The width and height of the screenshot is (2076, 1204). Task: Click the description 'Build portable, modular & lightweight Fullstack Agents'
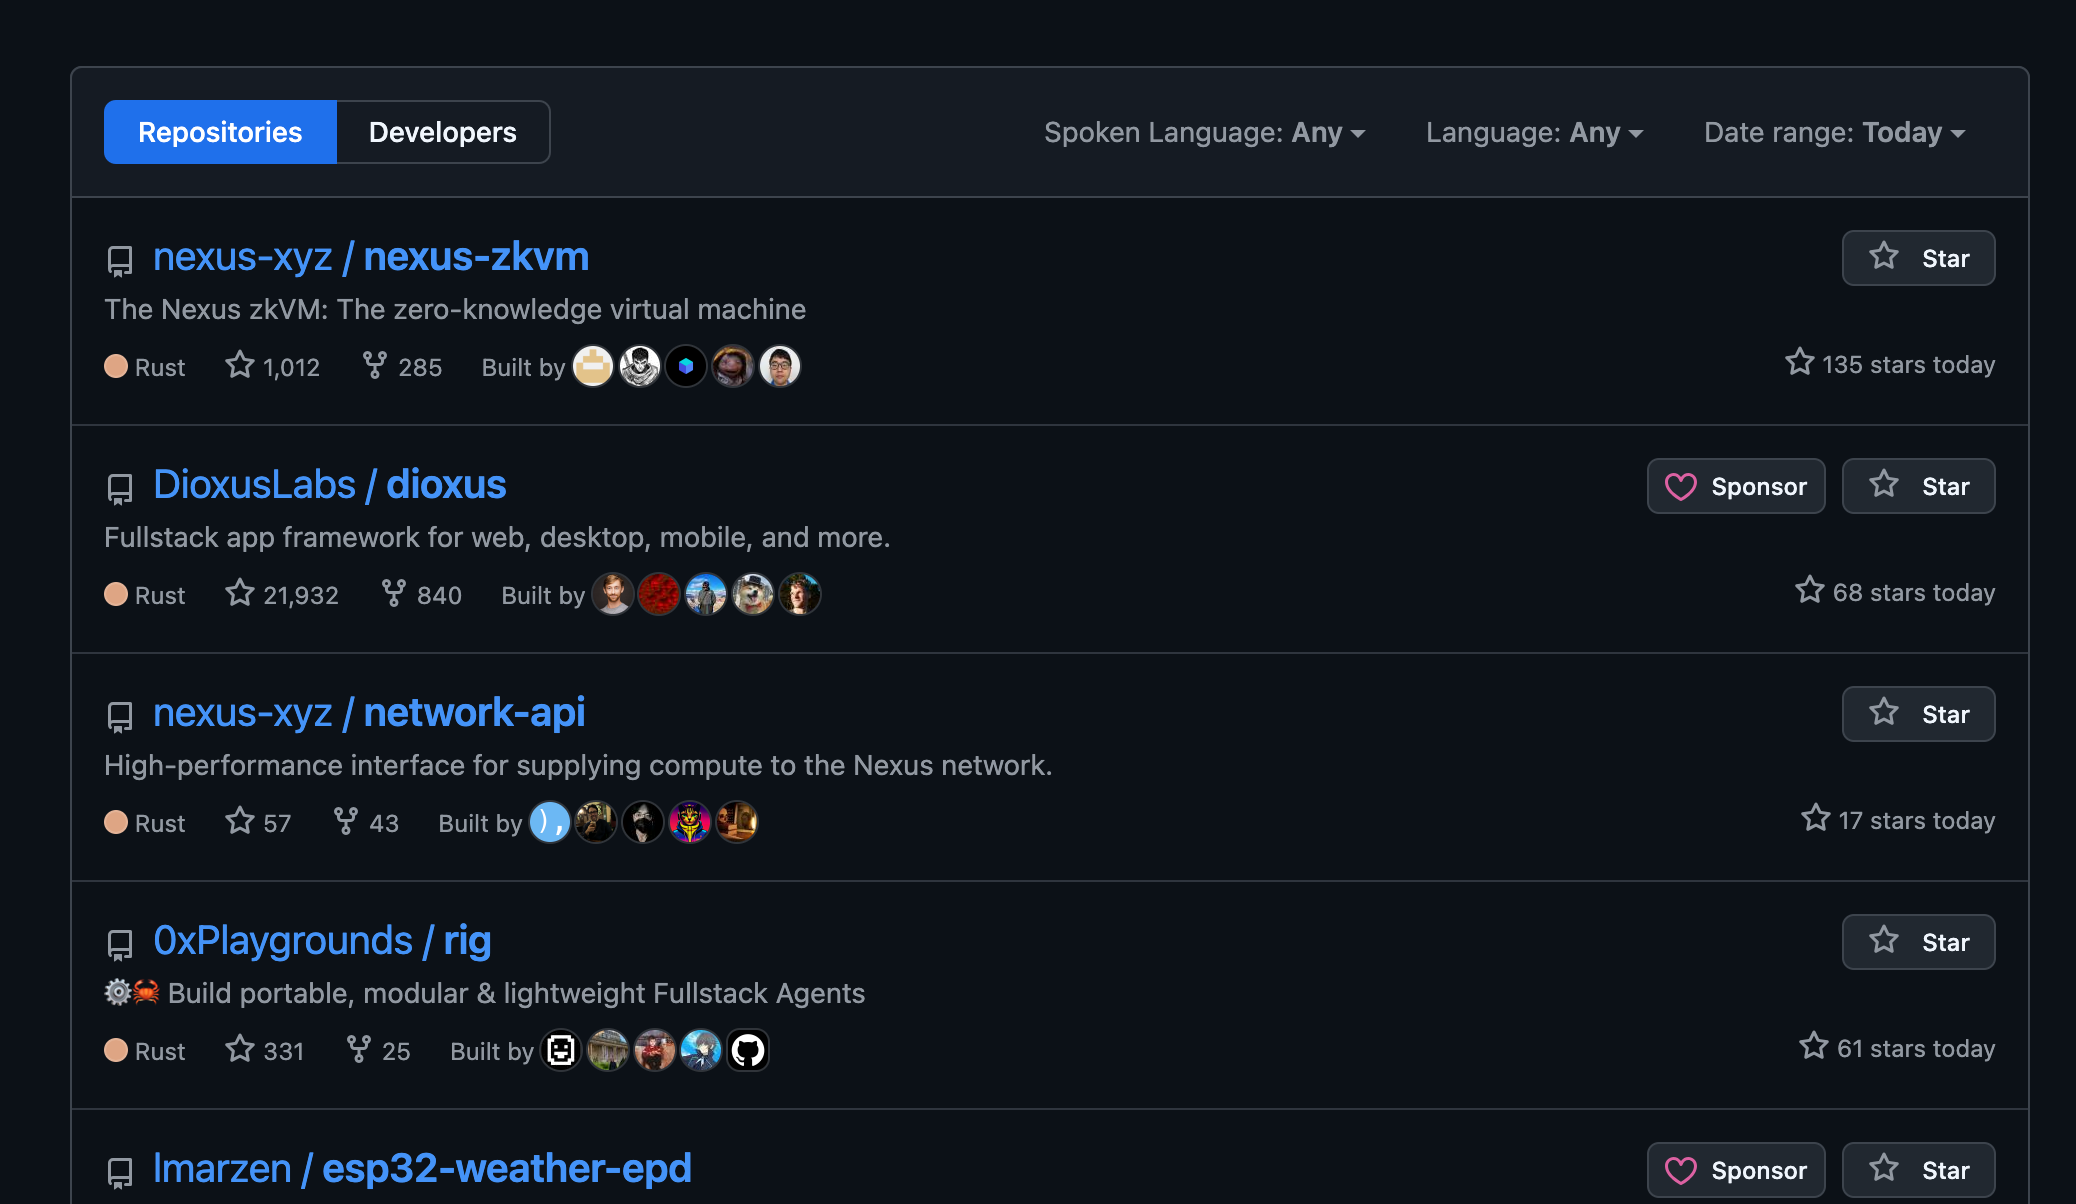pyautogui.click(x=516, y=993)
